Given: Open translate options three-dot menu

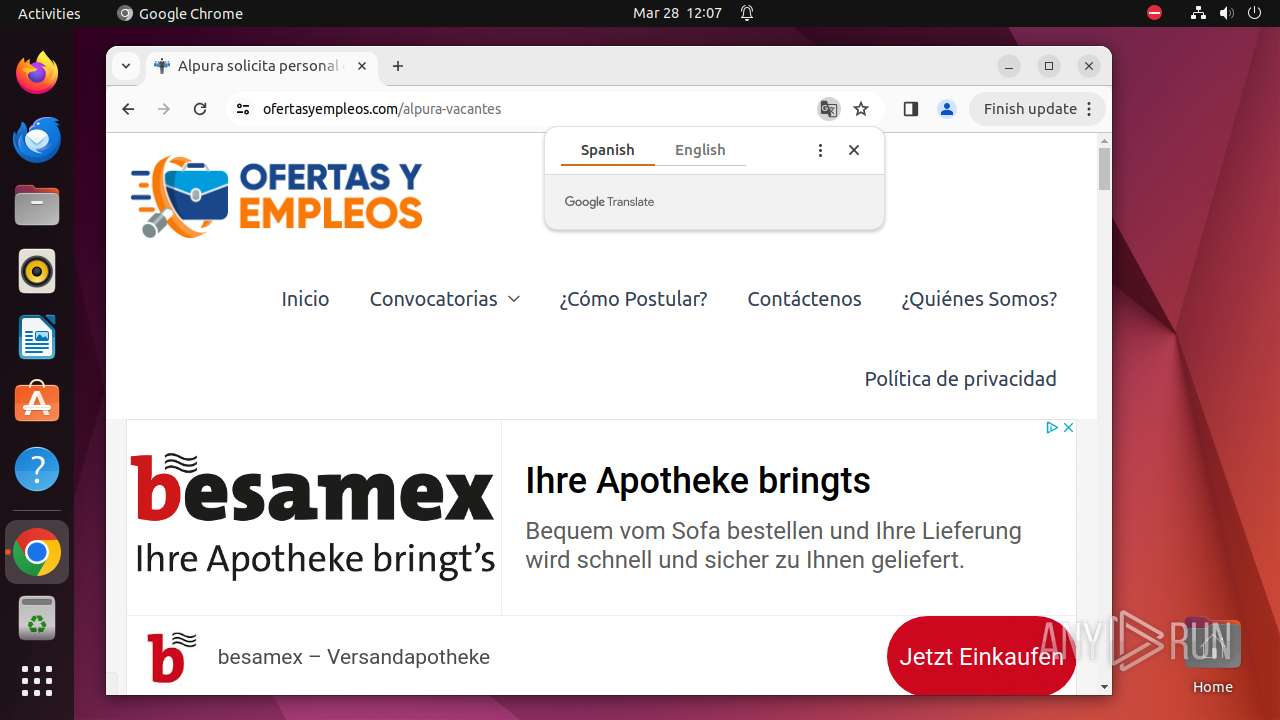Looking at the screenshot, I should click(x=820, y=150).
